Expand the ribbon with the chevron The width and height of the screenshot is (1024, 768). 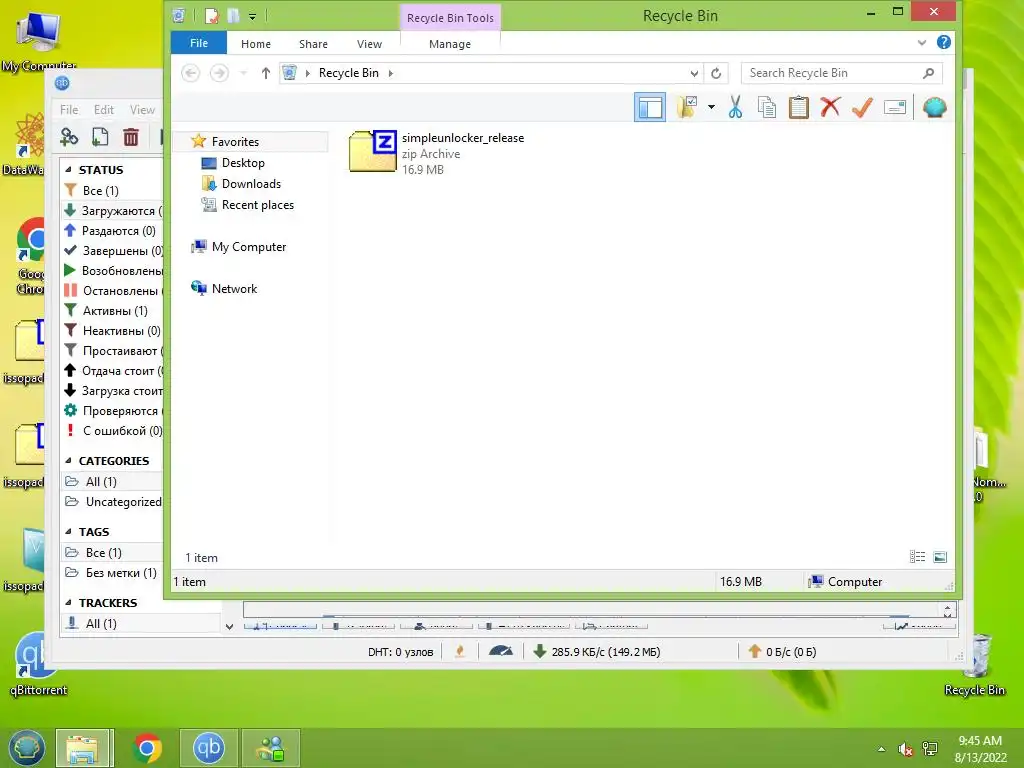921,42
